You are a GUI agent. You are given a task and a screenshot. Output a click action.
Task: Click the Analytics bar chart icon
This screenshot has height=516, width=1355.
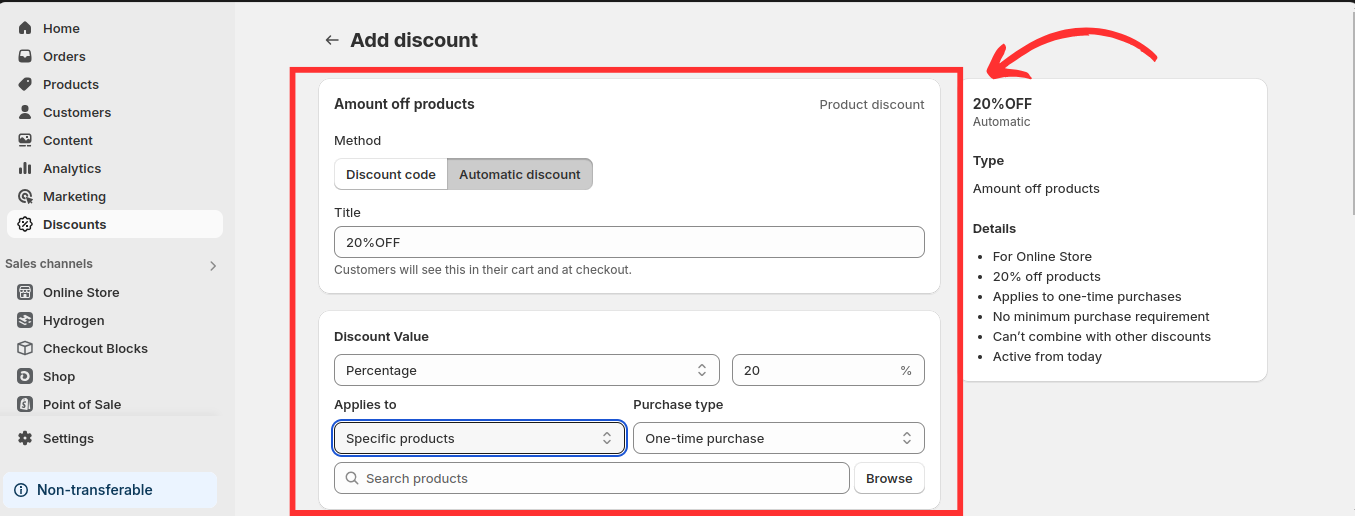(25, 168)
